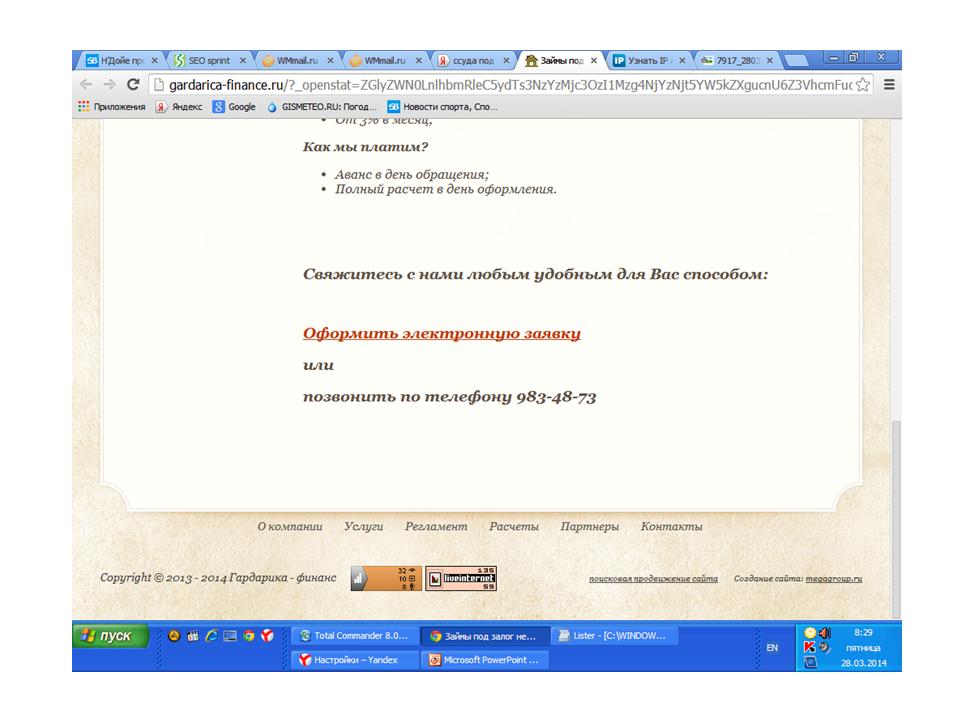This screenshot has width=960, height=720.
Task: Open Настройки – Yandex taskbar button
Action: coord(355,660)
